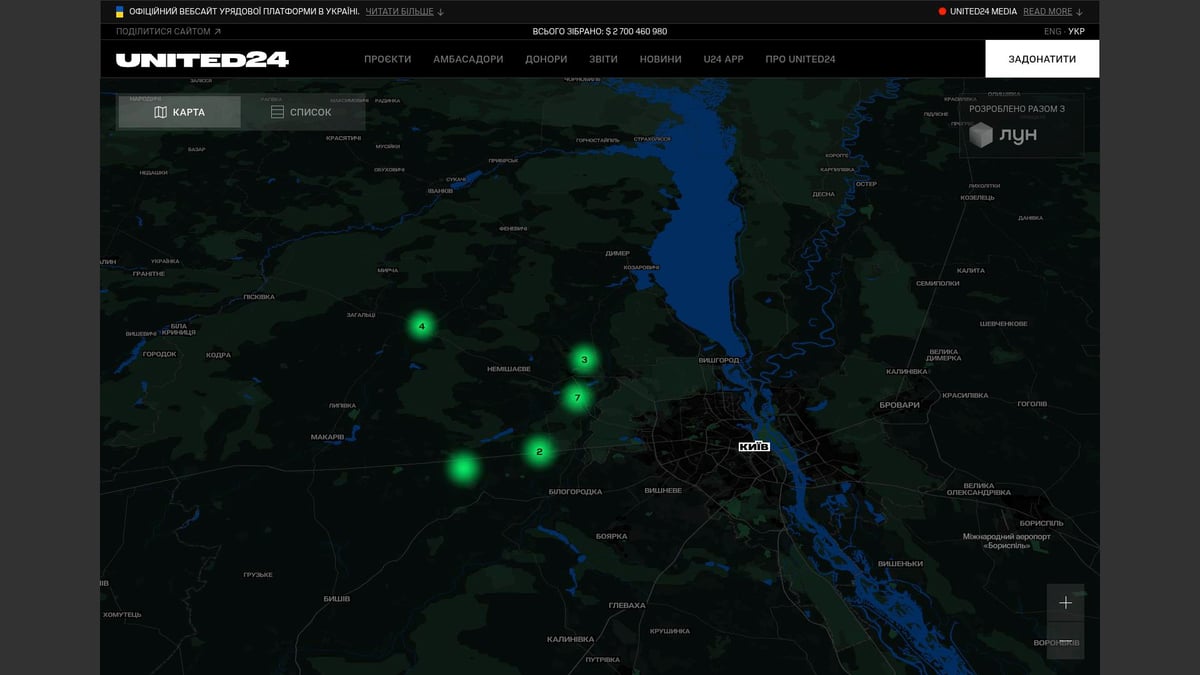Zoom in with the plus button
Screen dimensions: 1200x675
[1065, 603]
